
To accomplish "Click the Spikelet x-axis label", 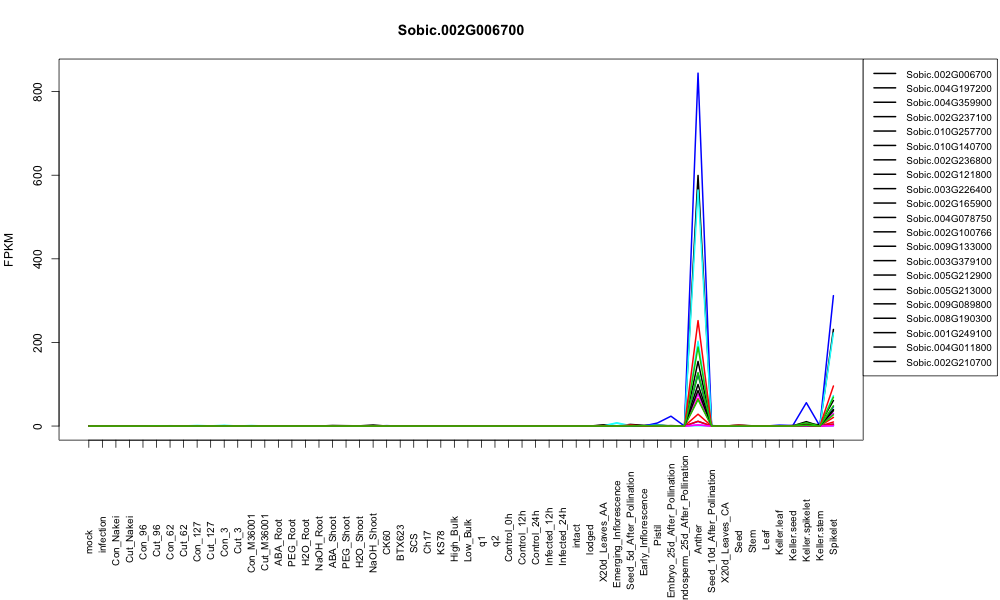I will 834,536.
